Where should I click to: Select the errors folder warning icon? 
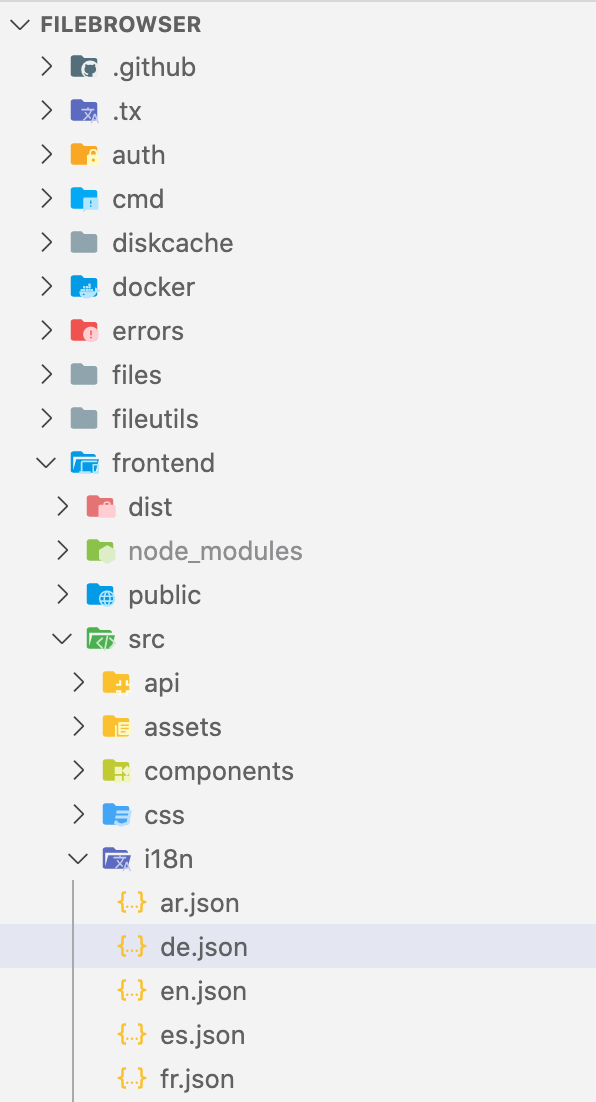(84, 331)
